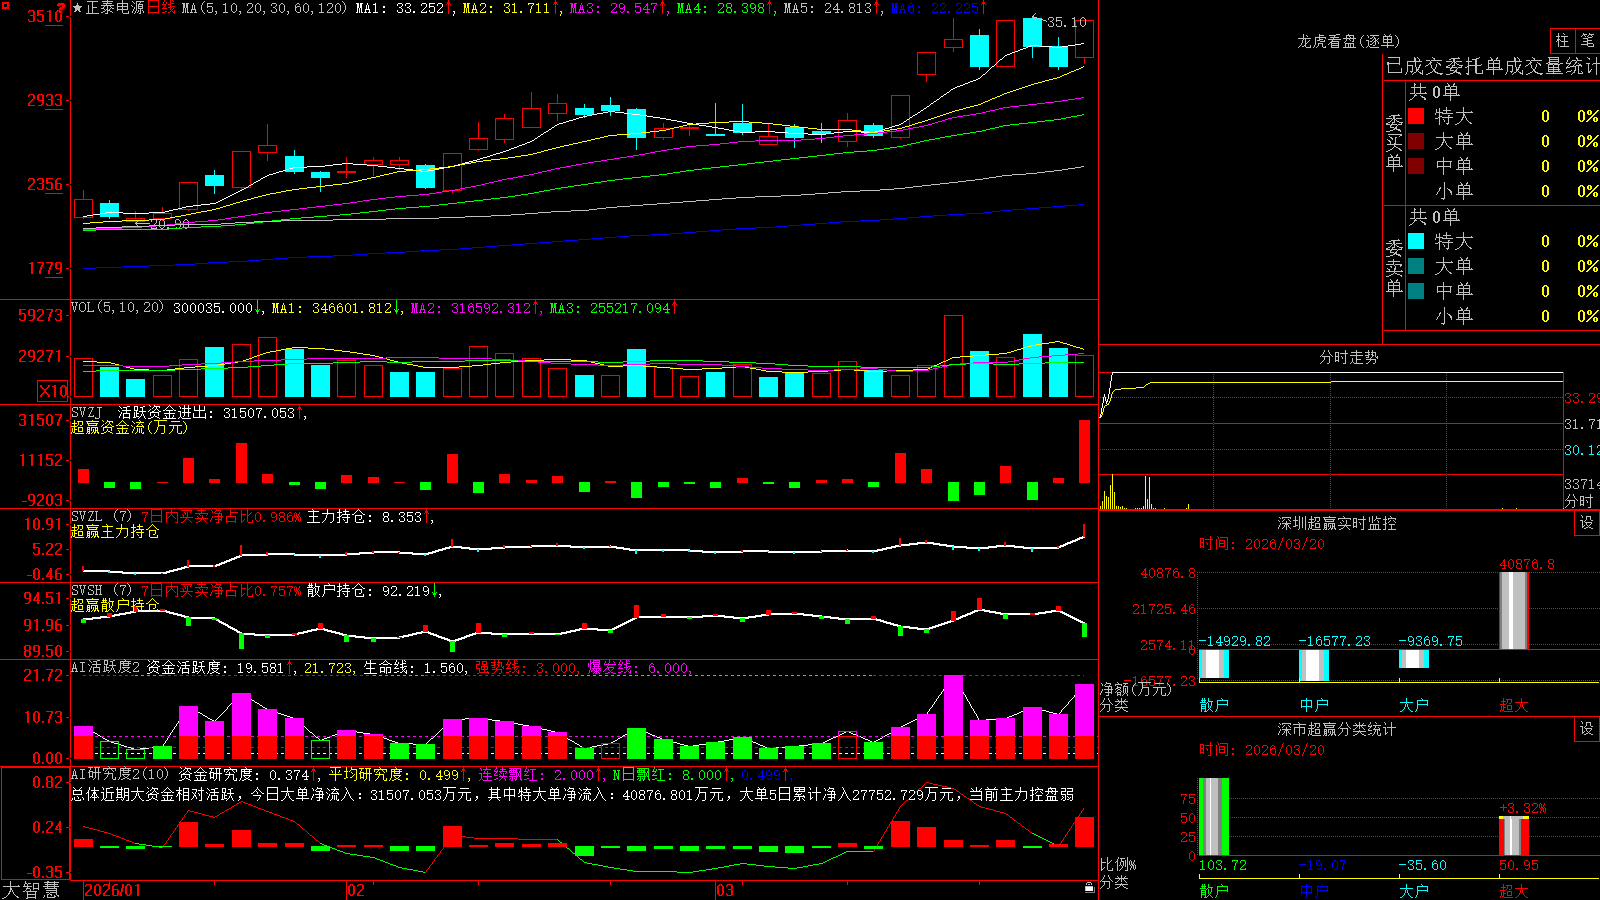This screenshot has height=900, width=1600.
Task: Click the small red icon at window's top-left corner
Action: pyautogui.click(x=4, y=4)
